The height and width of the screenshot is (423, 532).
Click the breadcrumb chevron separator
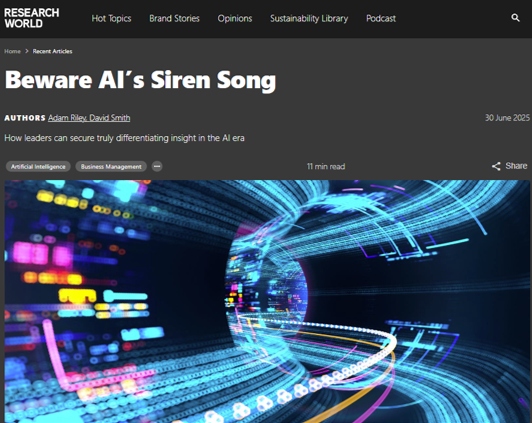27,51
